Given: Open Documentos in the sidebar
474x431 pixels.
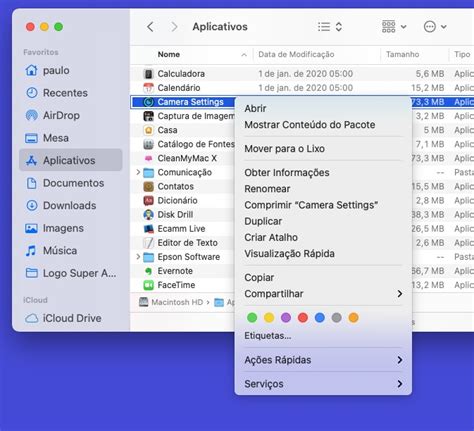Looking at the screenshot, I should [x=71, y=183].
